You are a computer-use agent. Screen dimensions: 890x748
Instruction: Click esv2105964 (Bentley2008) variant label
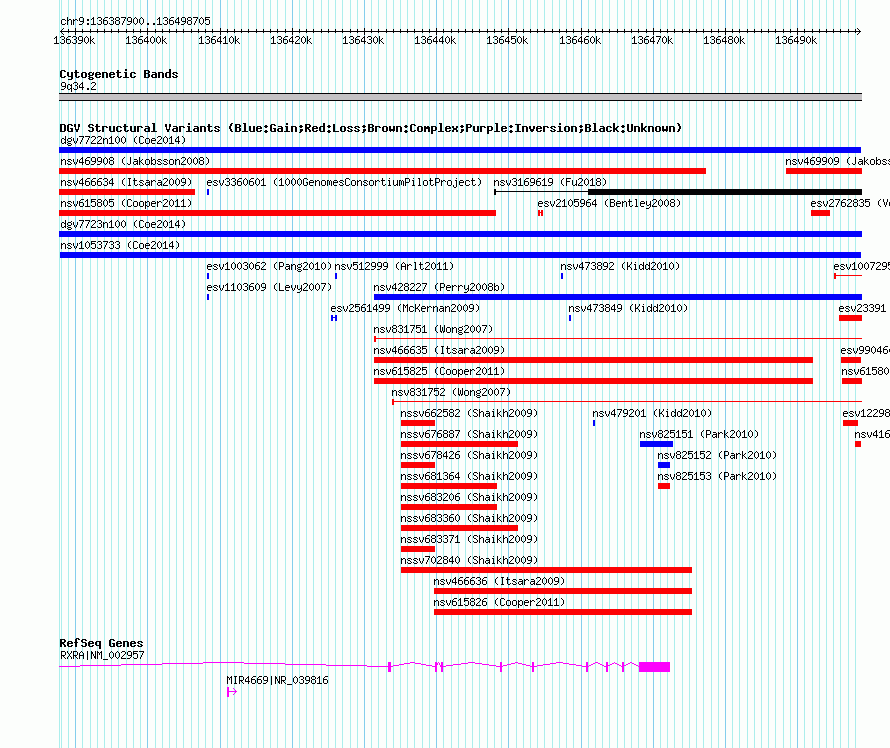click(608, 203)
